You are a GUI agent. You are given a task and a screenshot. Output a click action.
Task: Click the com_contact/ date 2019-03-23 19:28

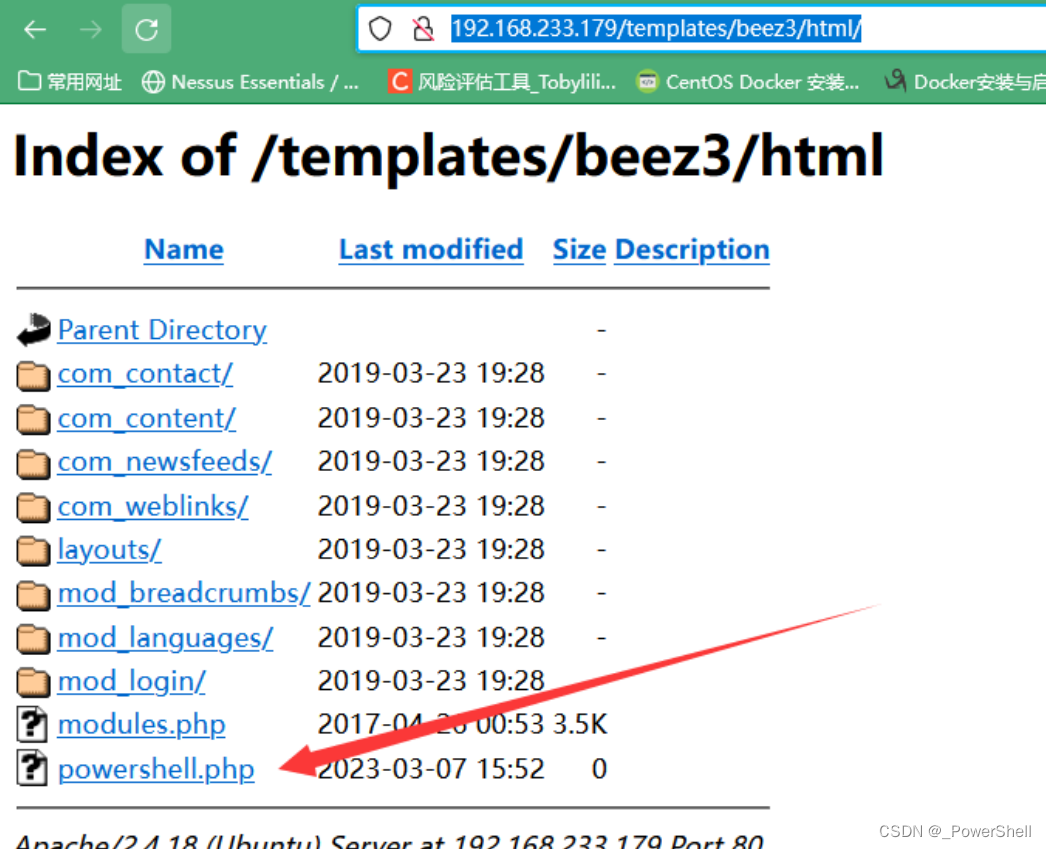(431, 373)
